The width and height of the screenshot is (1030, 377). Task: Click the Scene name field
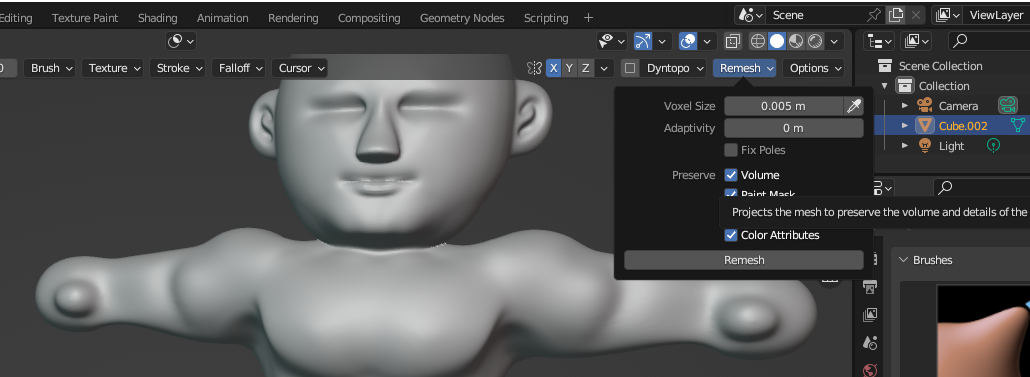[816, 15]
